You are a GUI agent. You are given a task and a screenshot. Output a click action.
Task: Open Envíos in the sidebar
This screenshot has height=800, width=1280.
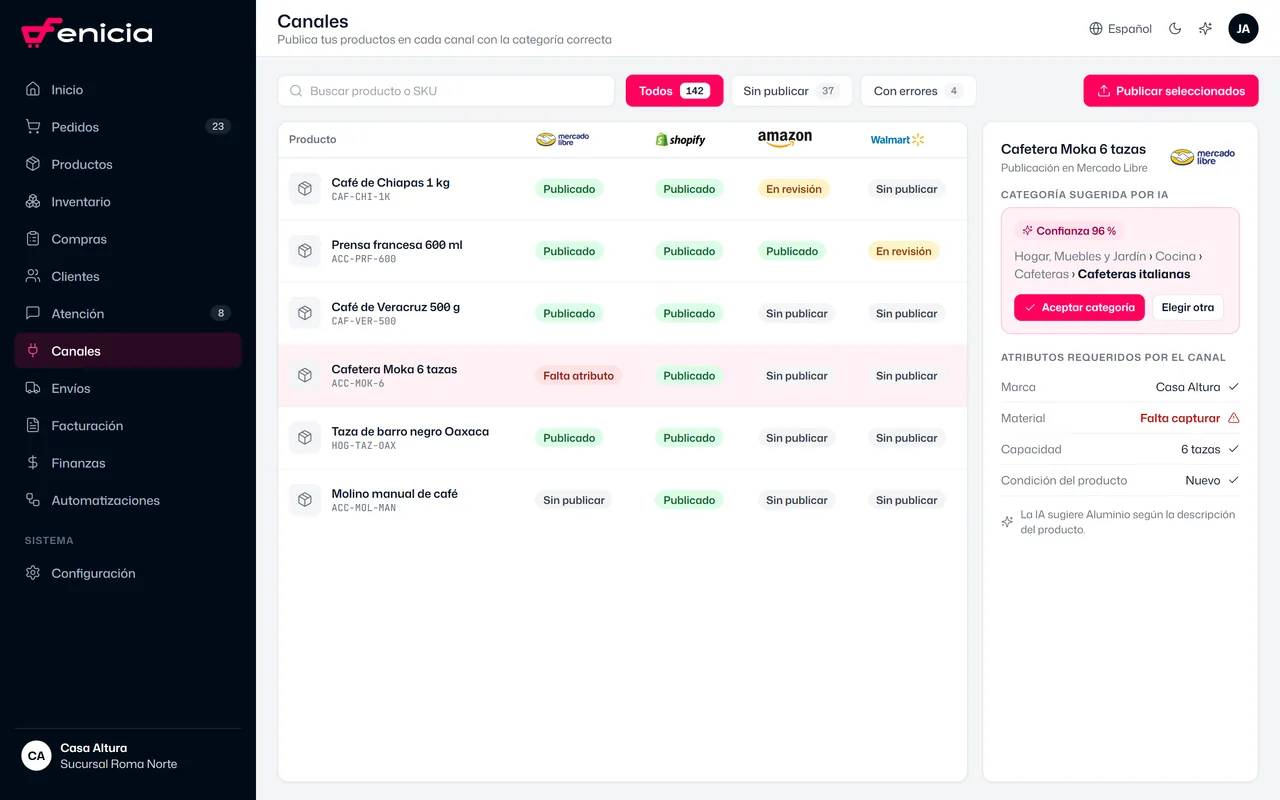point(128,388)
